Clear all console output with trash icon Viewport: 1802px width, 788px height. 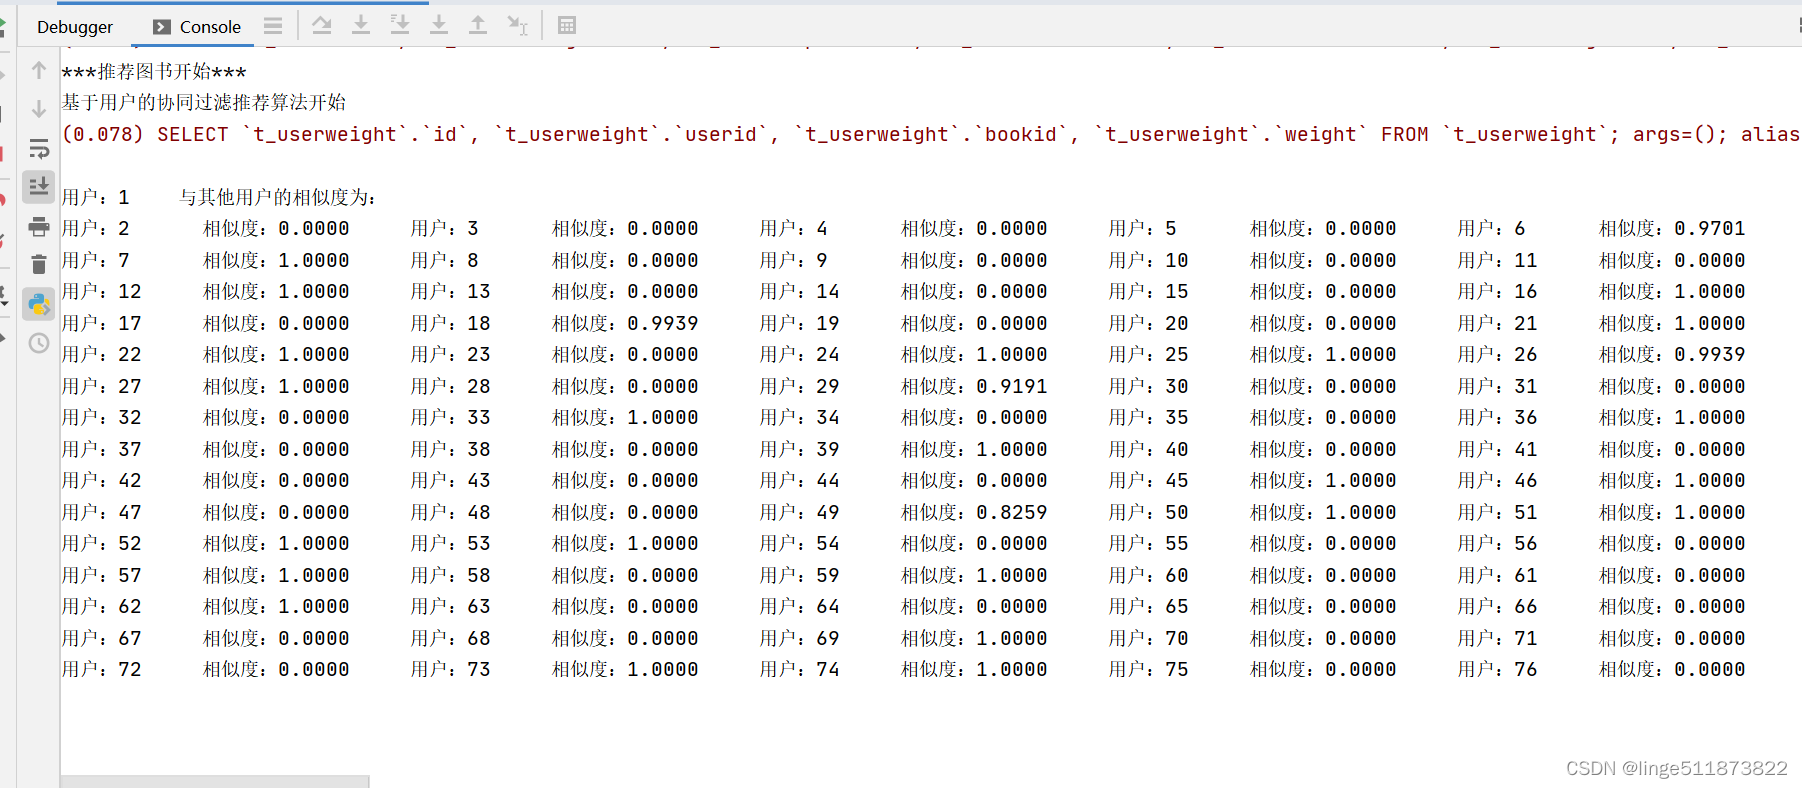[39, 264]
